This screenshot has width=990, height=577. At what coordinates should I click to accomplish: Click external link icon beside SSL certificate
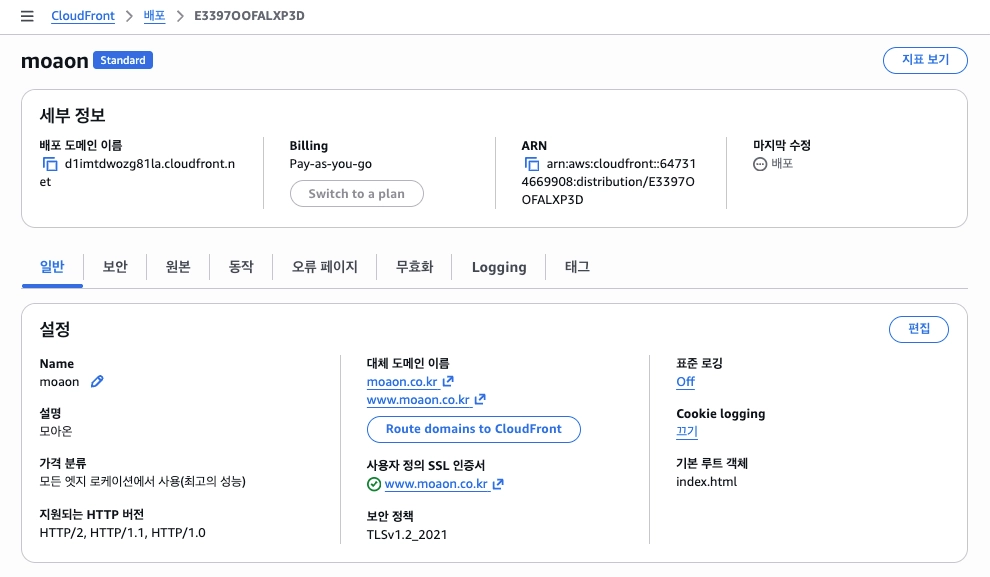coord(498,484)
